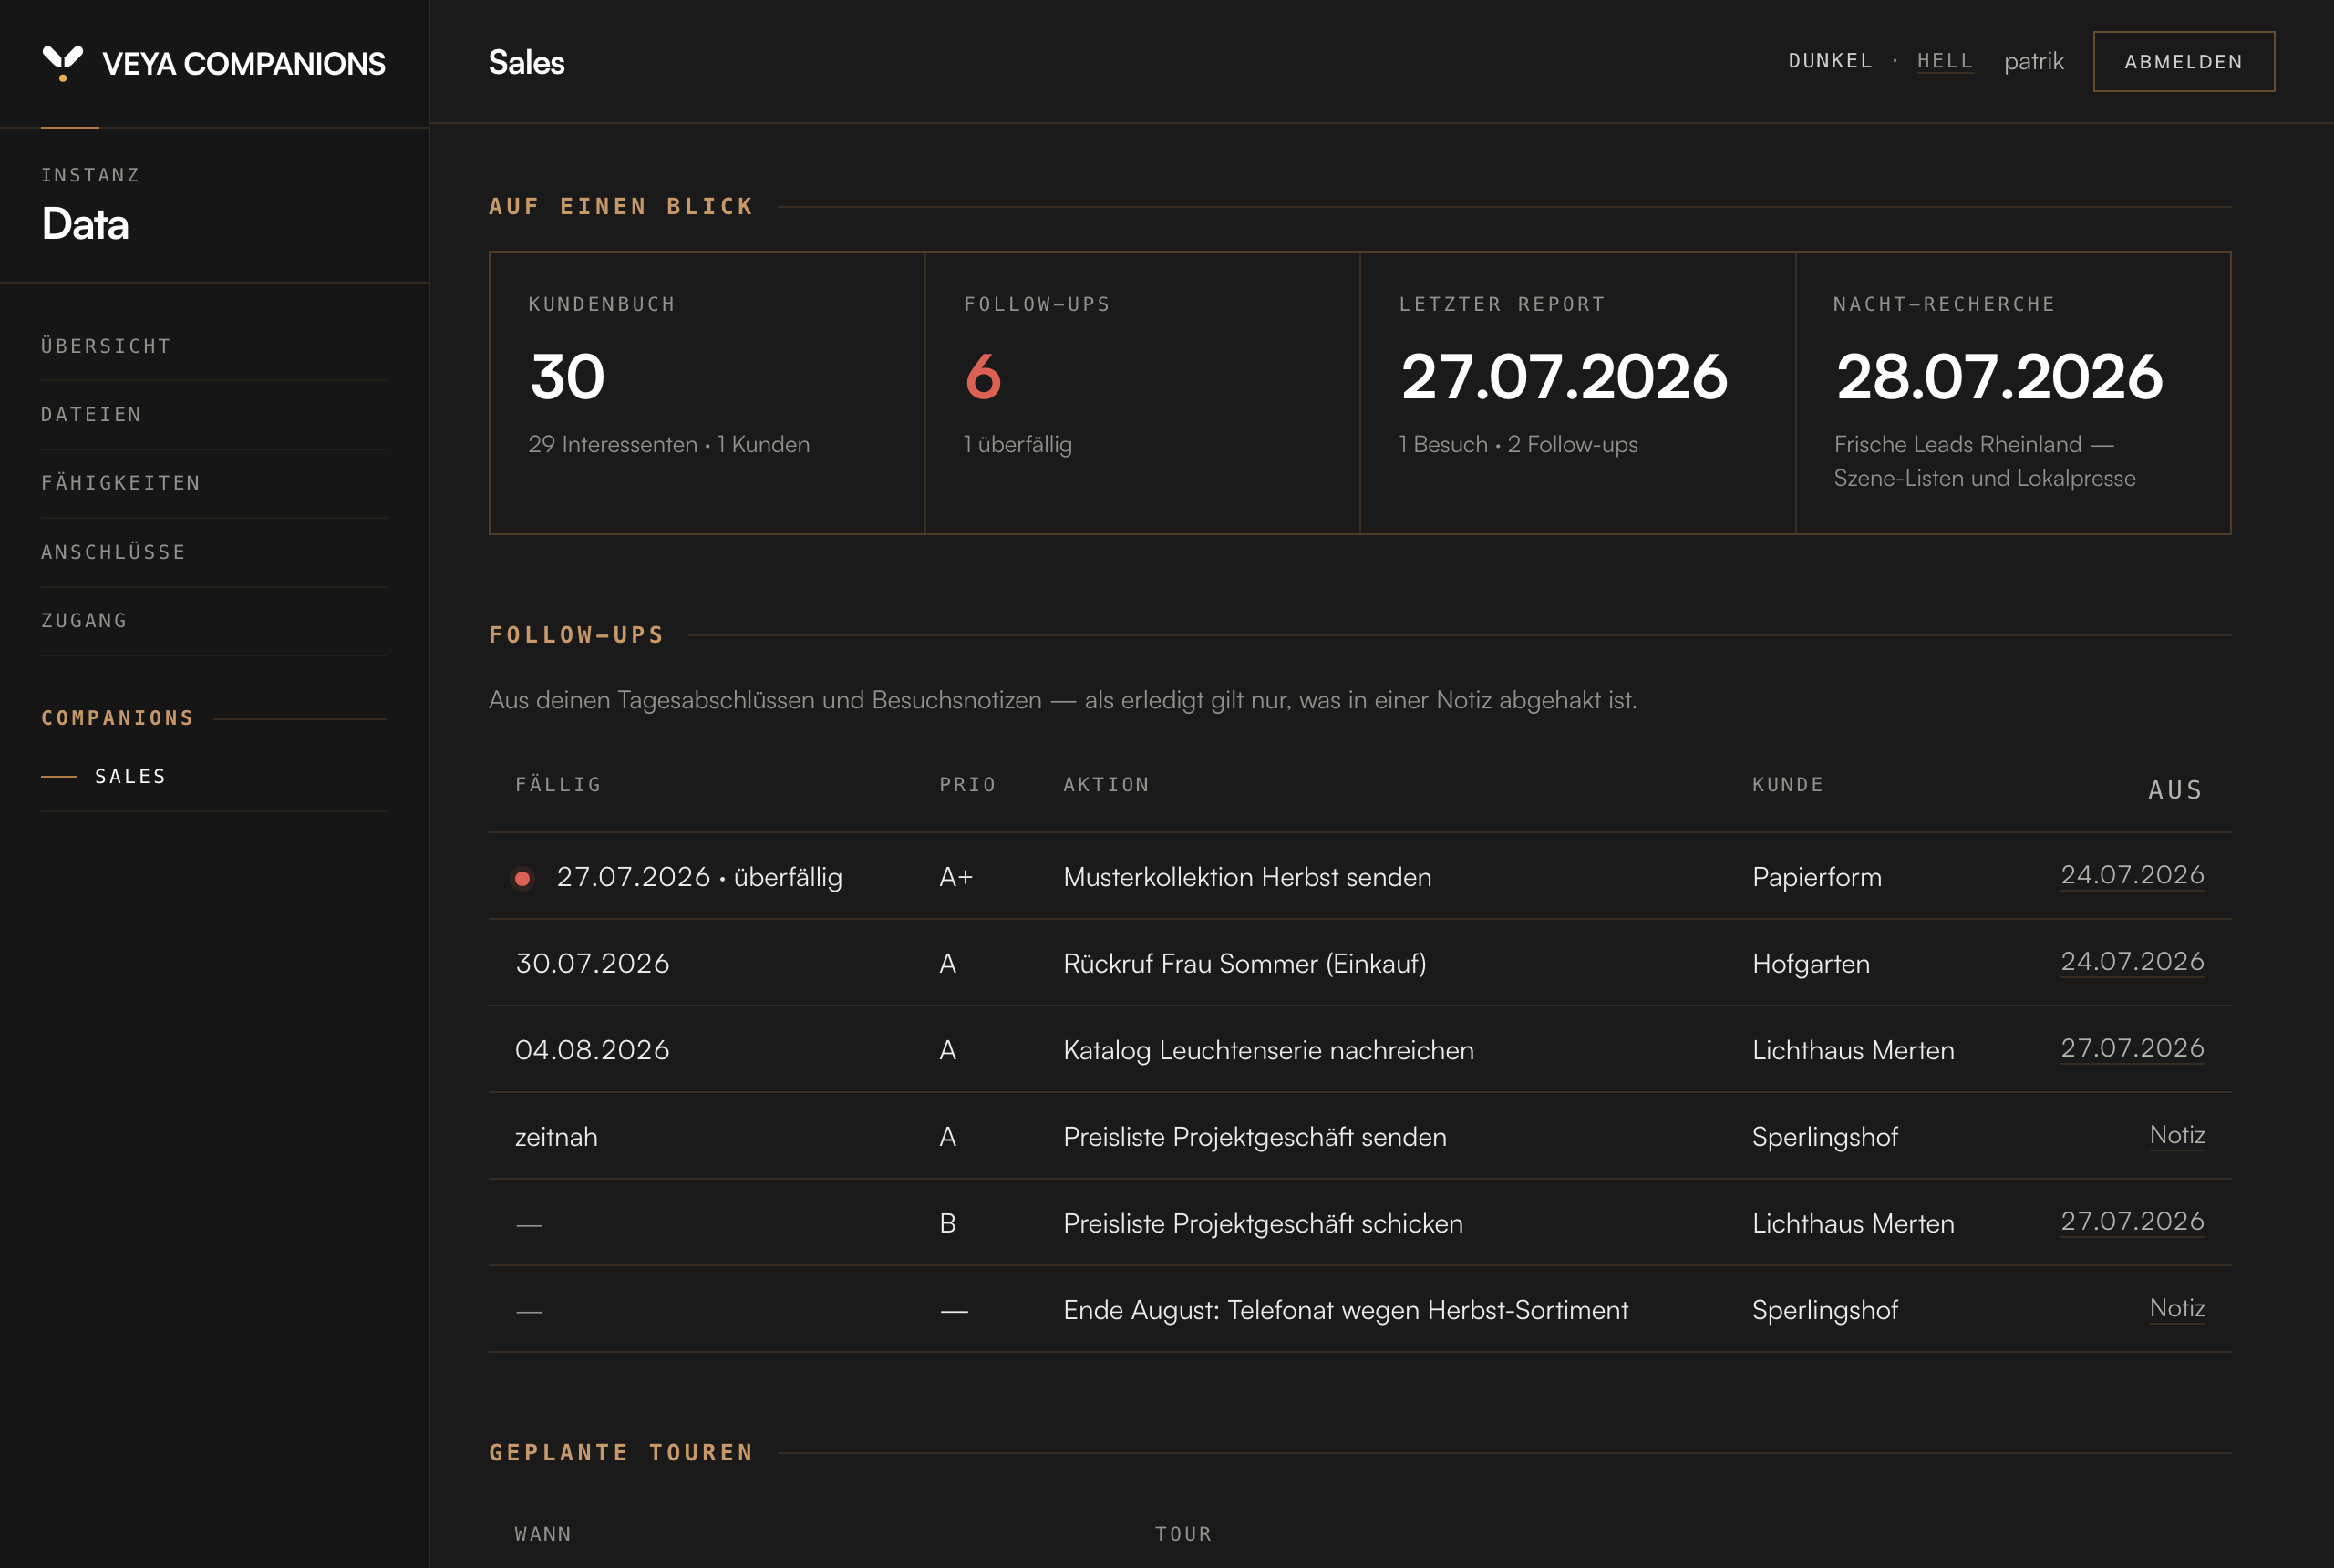The image size is (2334, 1568).
Task: Click '27.07.2026 · überfällig' due date
Action: [x=699, y=877]
